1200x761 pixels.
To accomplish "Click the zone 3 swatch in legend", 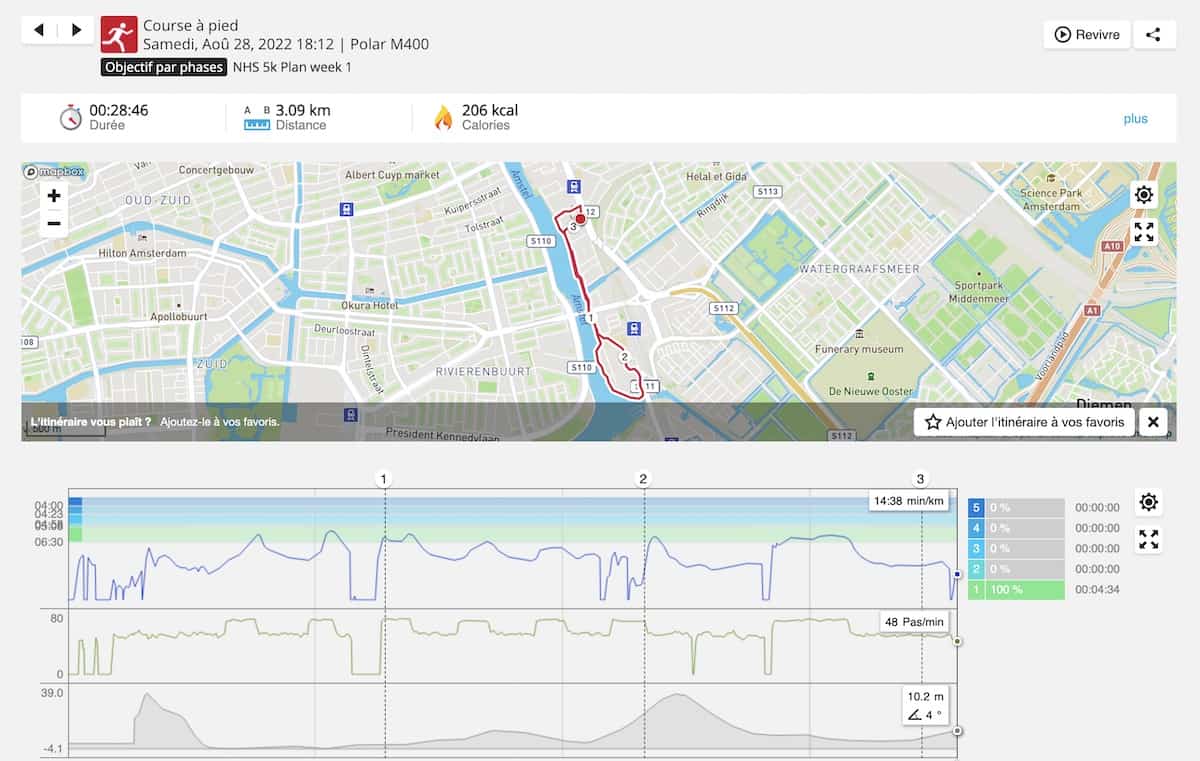I will tap(977, 548).
